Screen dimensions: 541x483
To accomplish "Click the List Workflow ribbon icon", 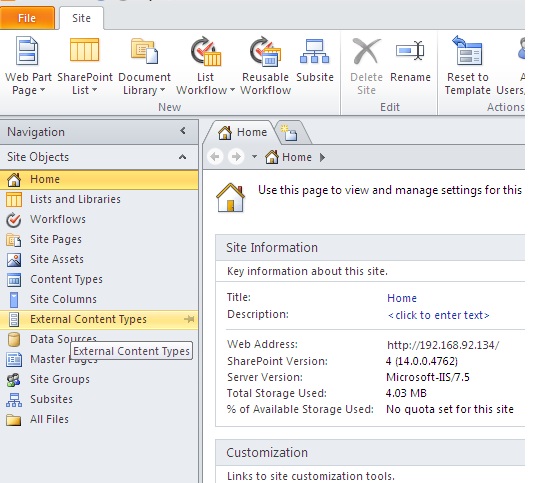I will click(x=206, y=51).
